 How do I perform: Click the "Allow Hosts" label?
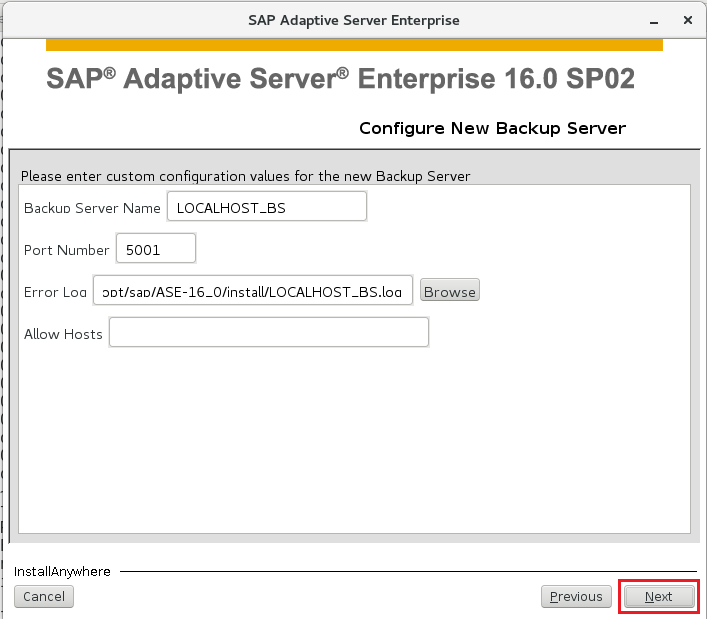63,334
